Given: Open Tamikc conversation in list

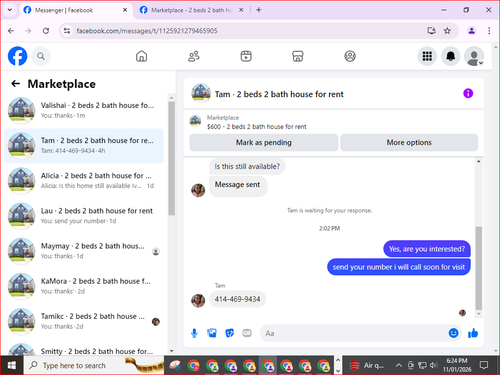Looking at the screenshot, I should 84,321.
